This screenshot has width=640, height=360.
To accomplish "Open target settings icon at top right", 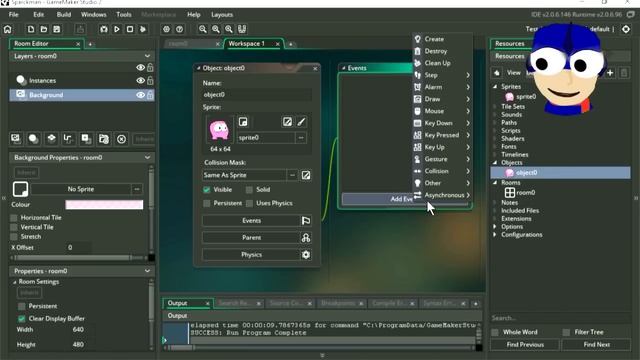I will [626, 29].
